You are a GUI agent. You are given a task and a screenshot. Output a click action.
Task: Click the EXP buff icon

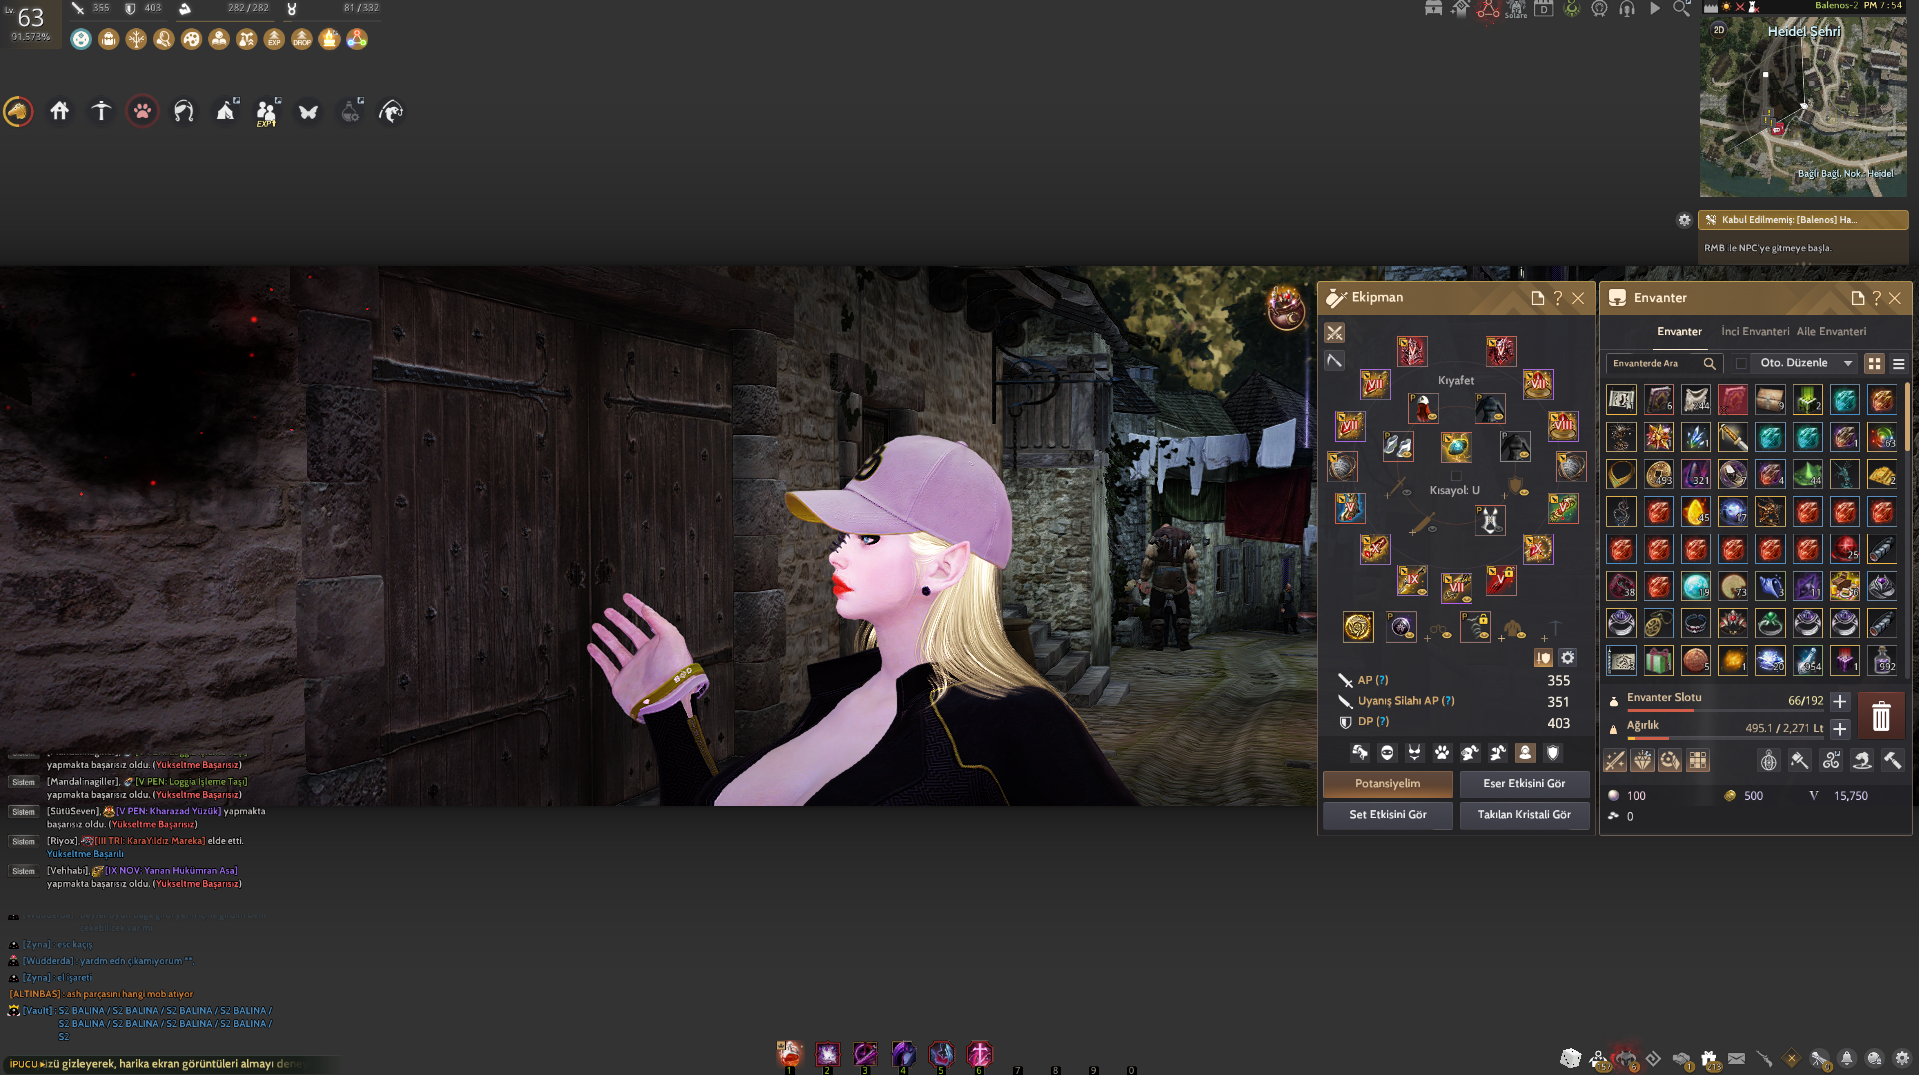[274, 39]
